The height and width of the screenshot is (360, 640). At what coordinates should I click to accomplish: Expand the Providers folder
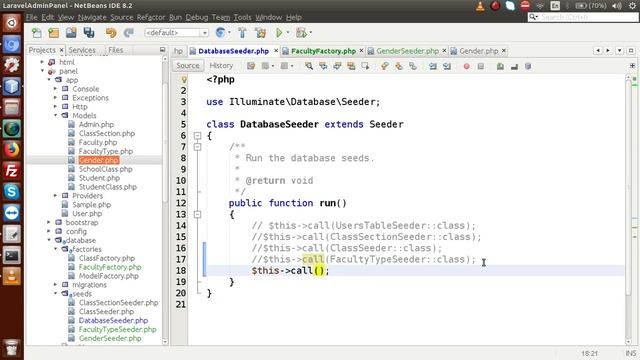pyautogui.click(x=55, y=196)
